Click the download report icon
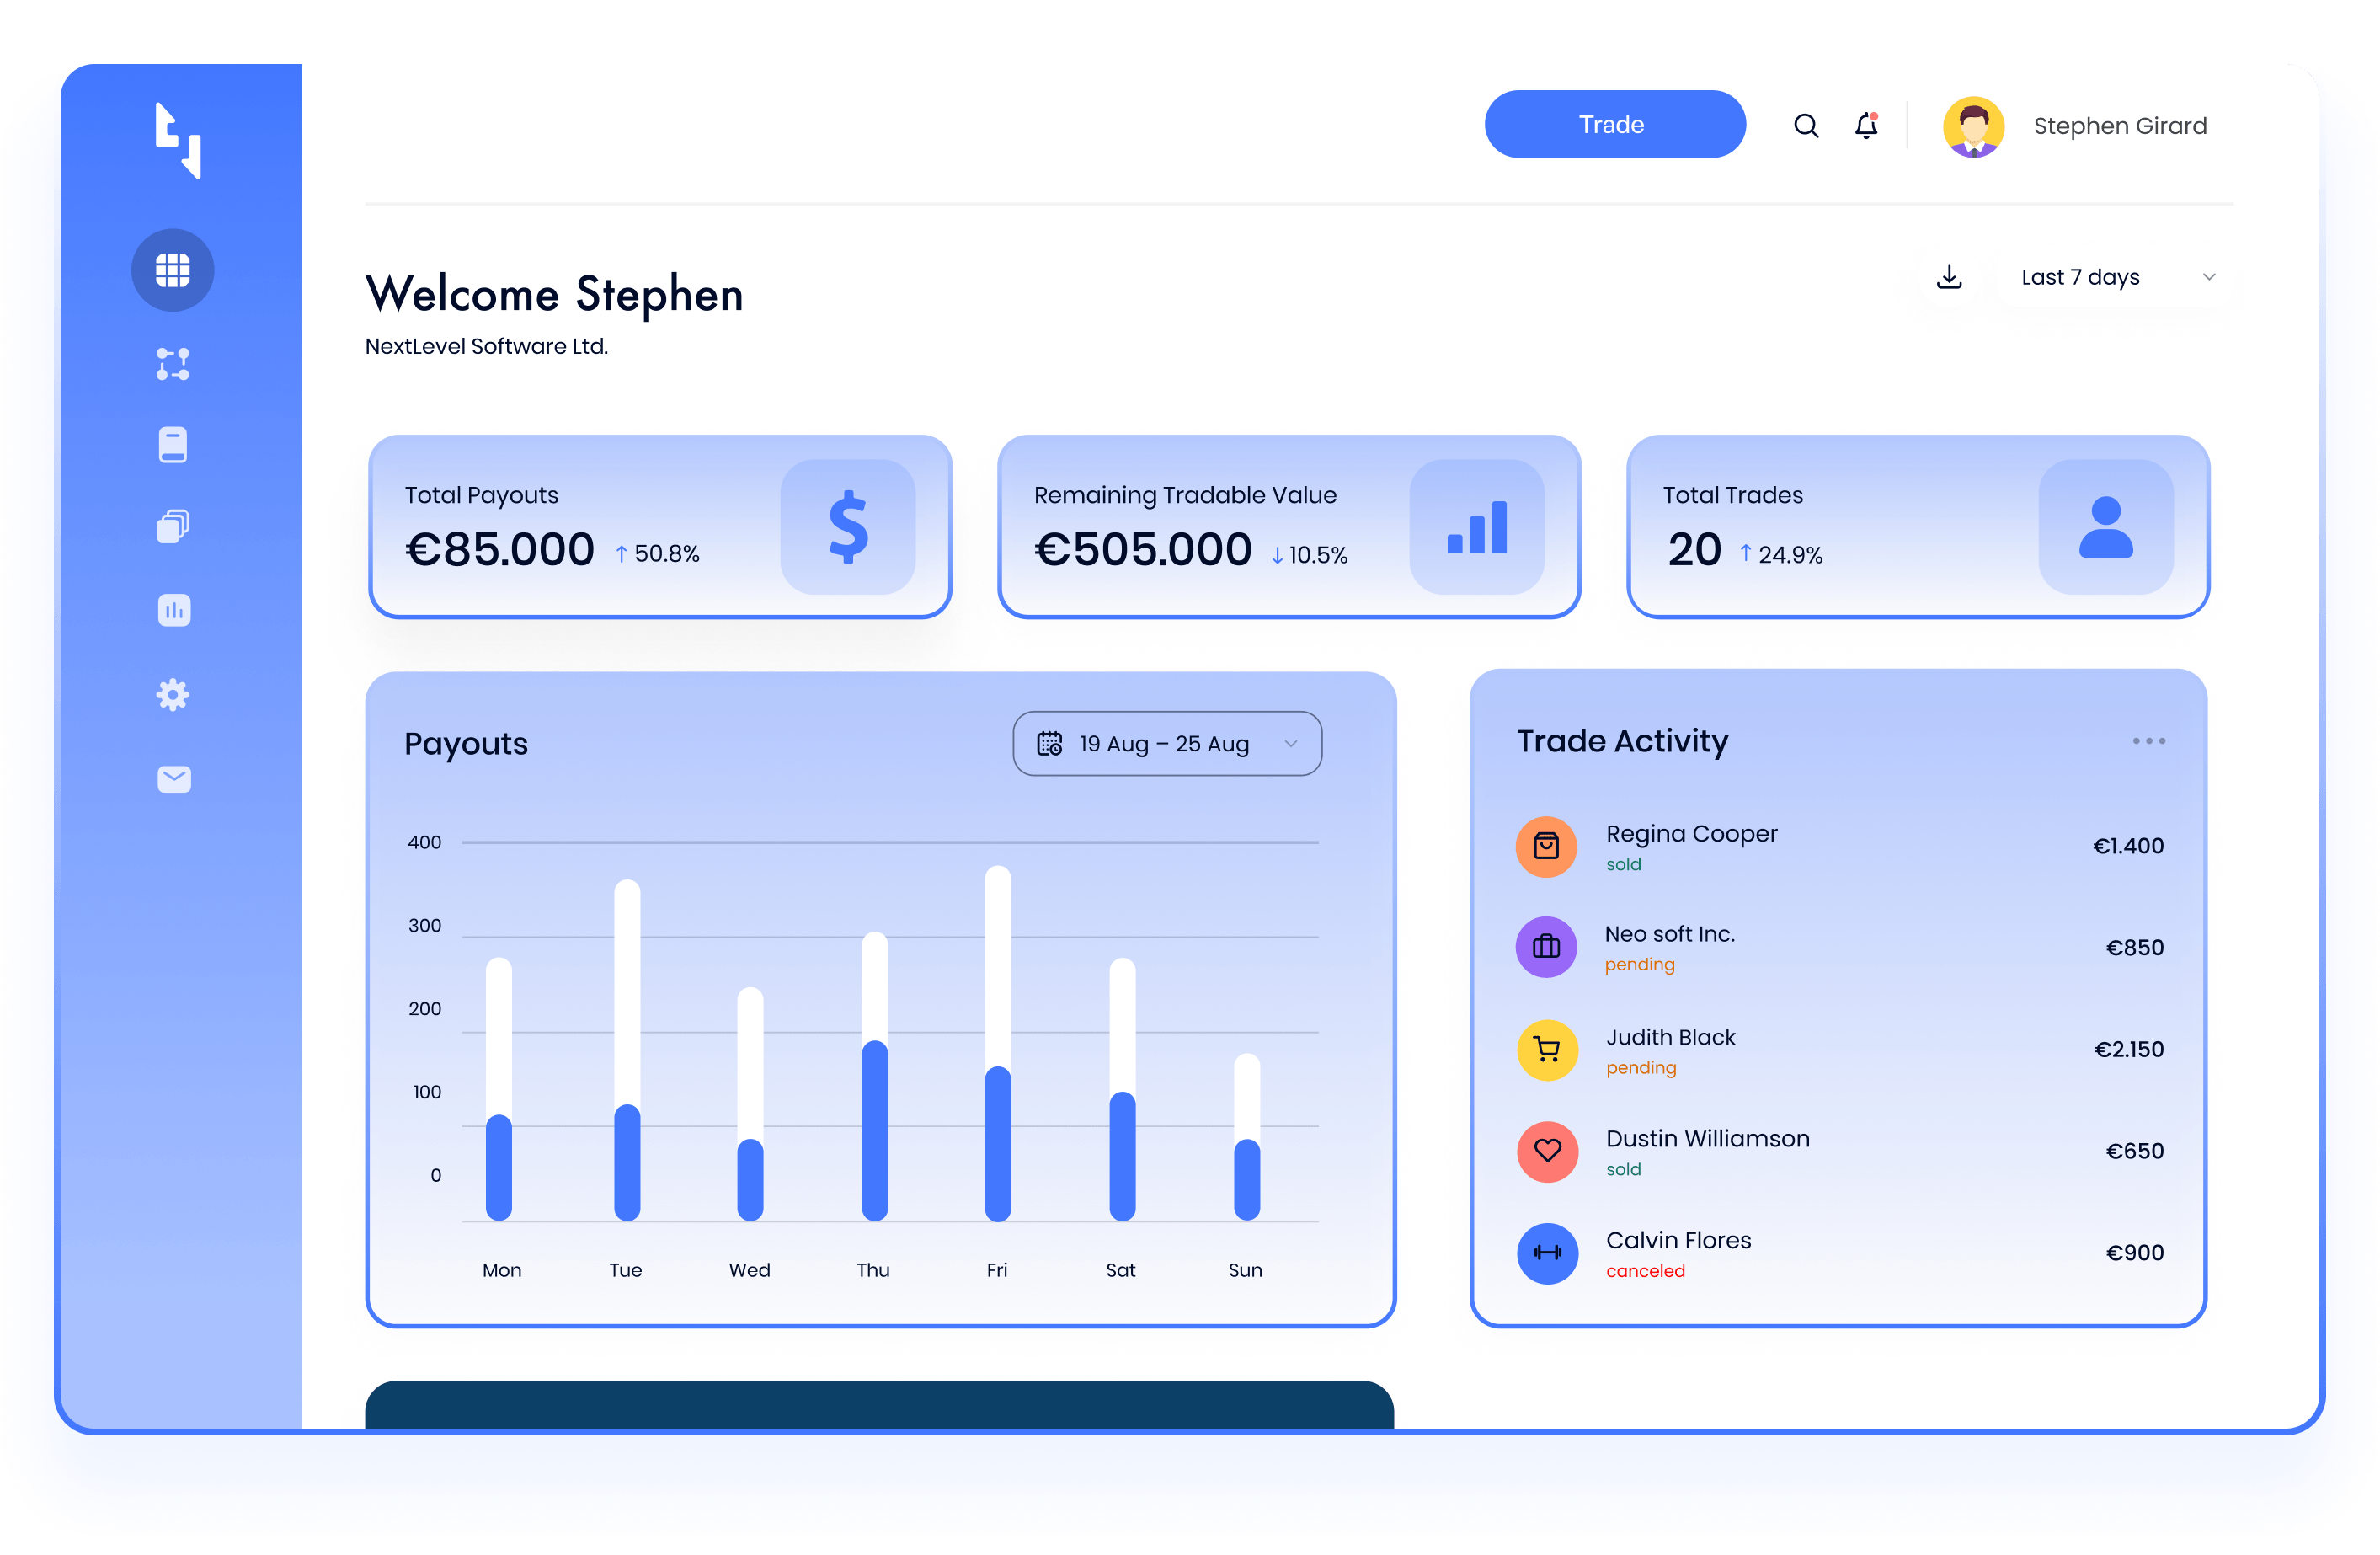Image resolution: width=2380 pixels, height=1555 pixels. pos(1948,277)
